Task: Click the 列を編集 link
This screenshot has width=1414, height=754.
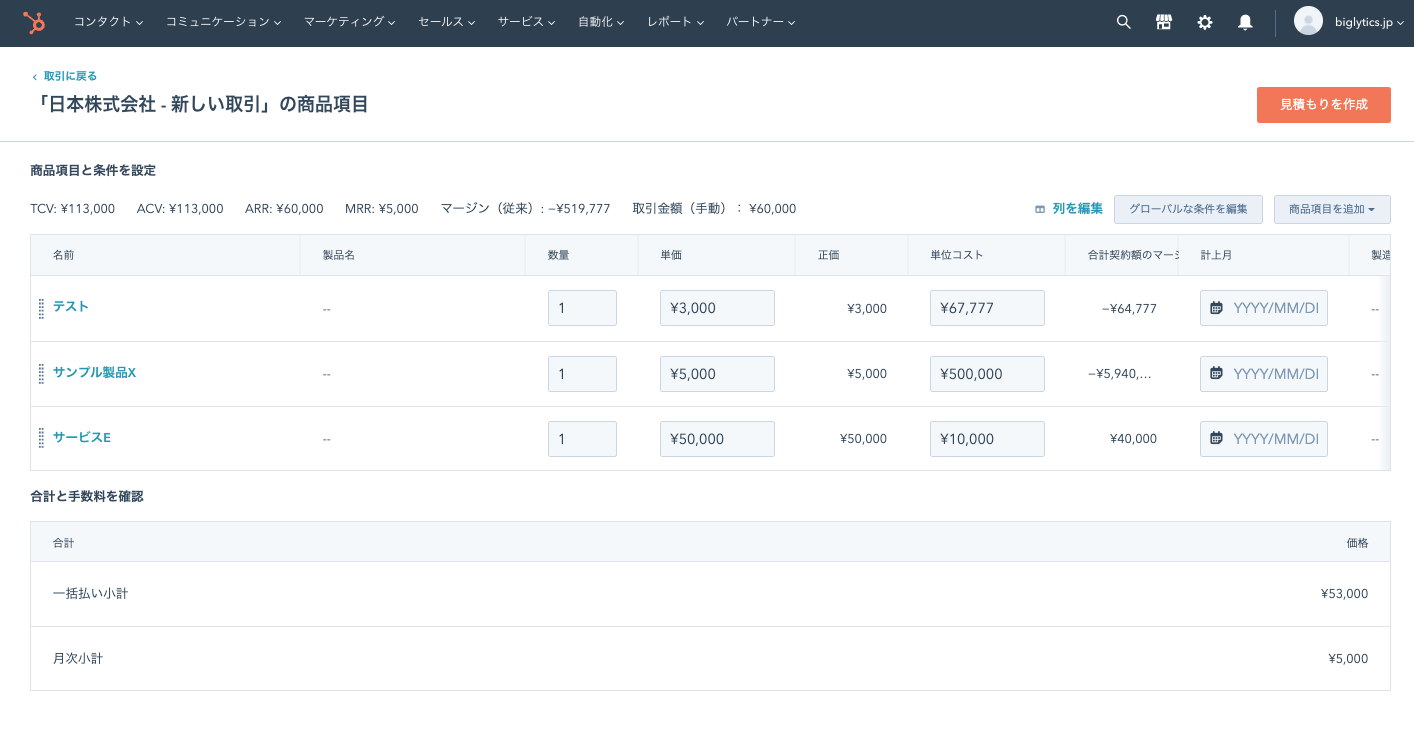Action: click(x=1077, y=209)
